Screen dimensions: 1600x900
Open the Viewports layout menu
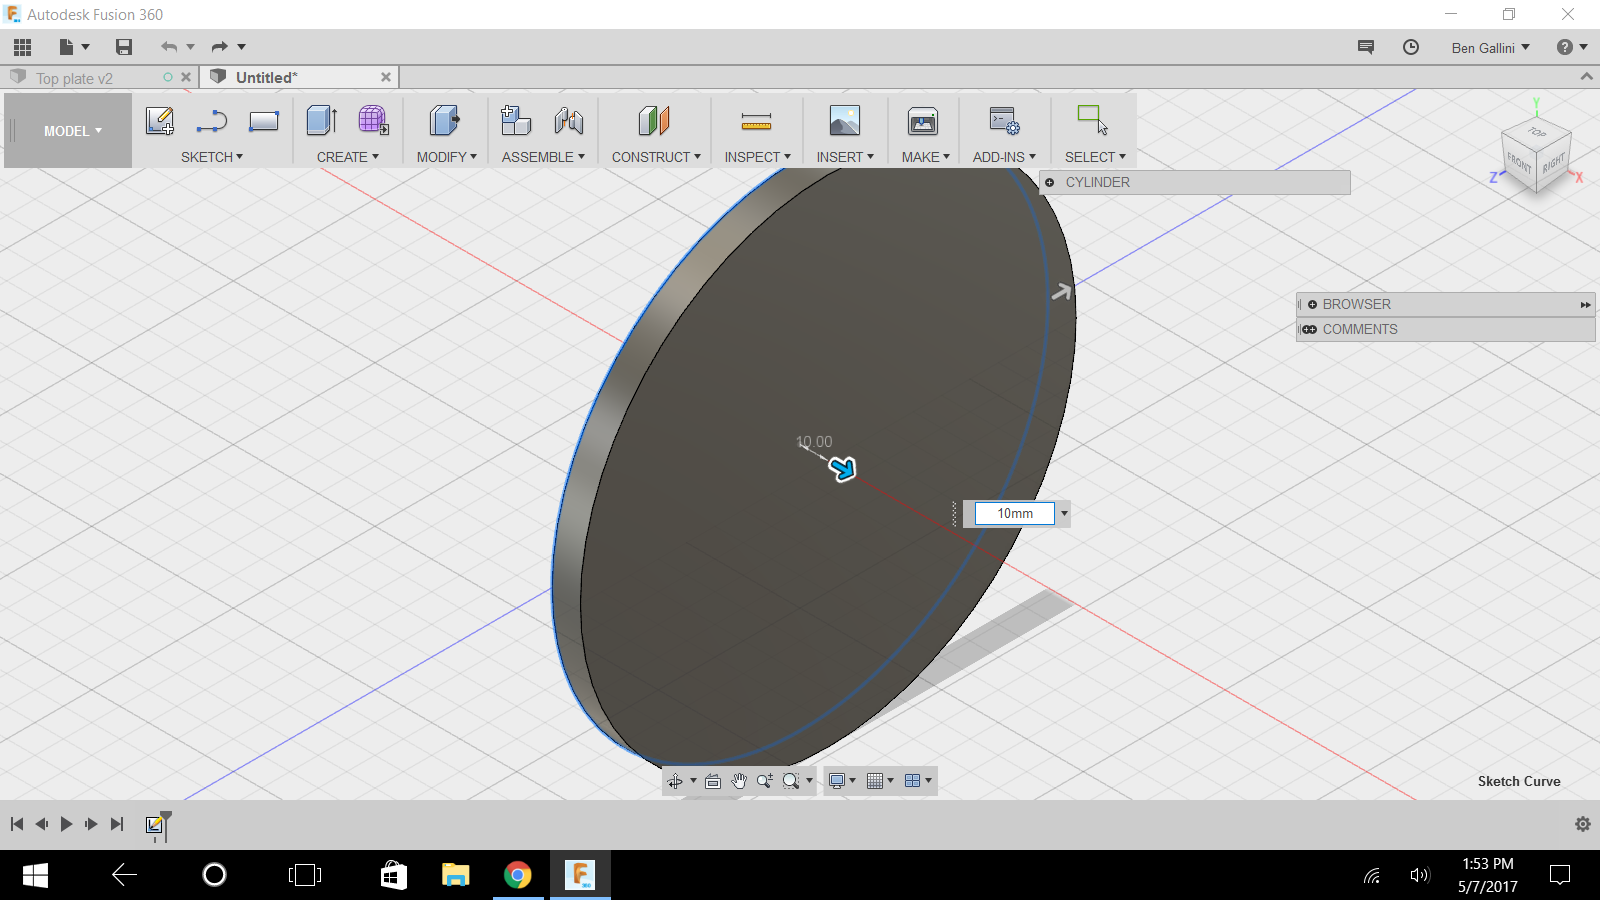pyautogui.click(x=912, y=781)
